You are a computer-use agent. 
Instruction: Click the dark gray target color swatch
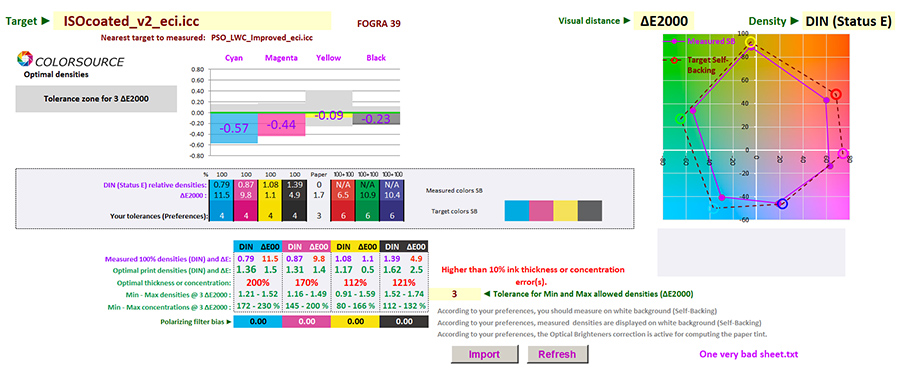(590, 210)
